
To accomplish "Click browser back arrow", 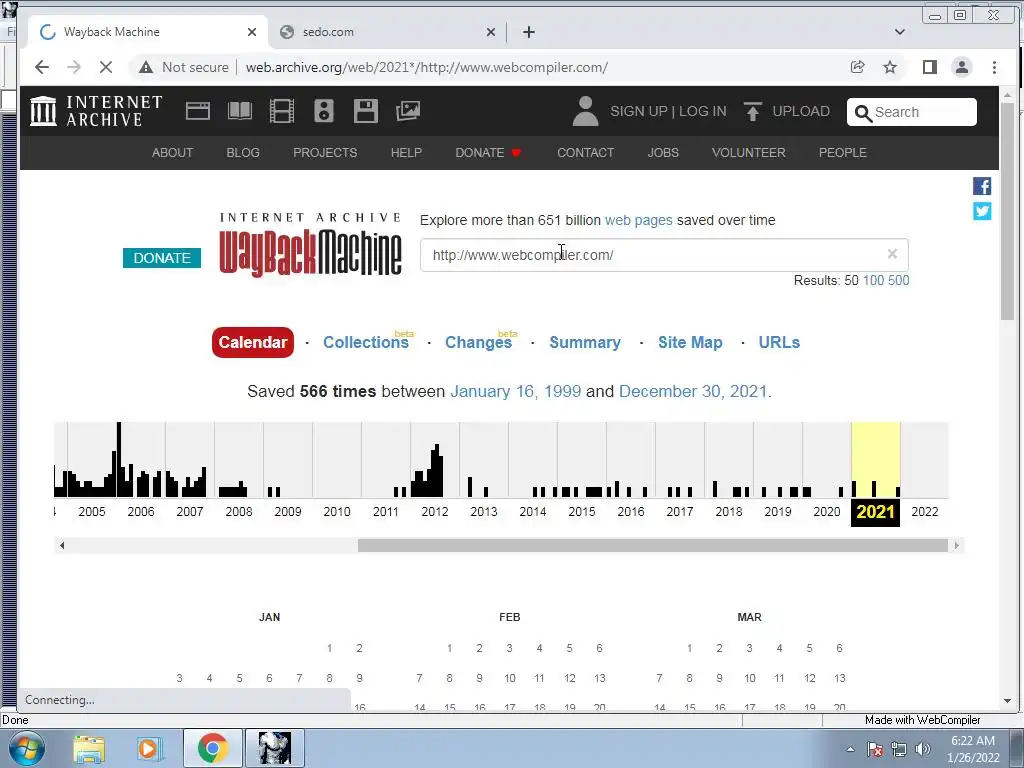I will click(x=42, y=67).
